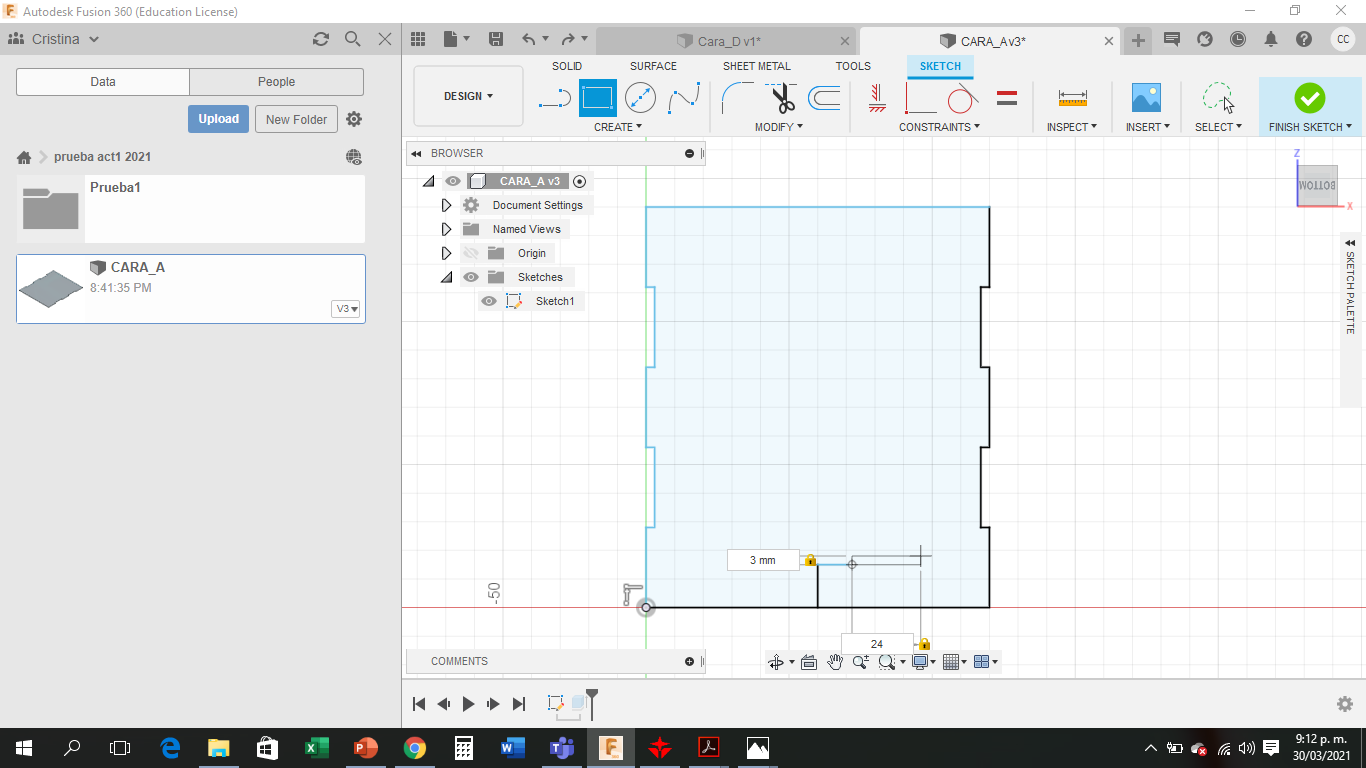The width and height of the screenshot is (1366, 768).
Task: Open the V3 version dropdown for CARA_A
Action: coord(346,309)
